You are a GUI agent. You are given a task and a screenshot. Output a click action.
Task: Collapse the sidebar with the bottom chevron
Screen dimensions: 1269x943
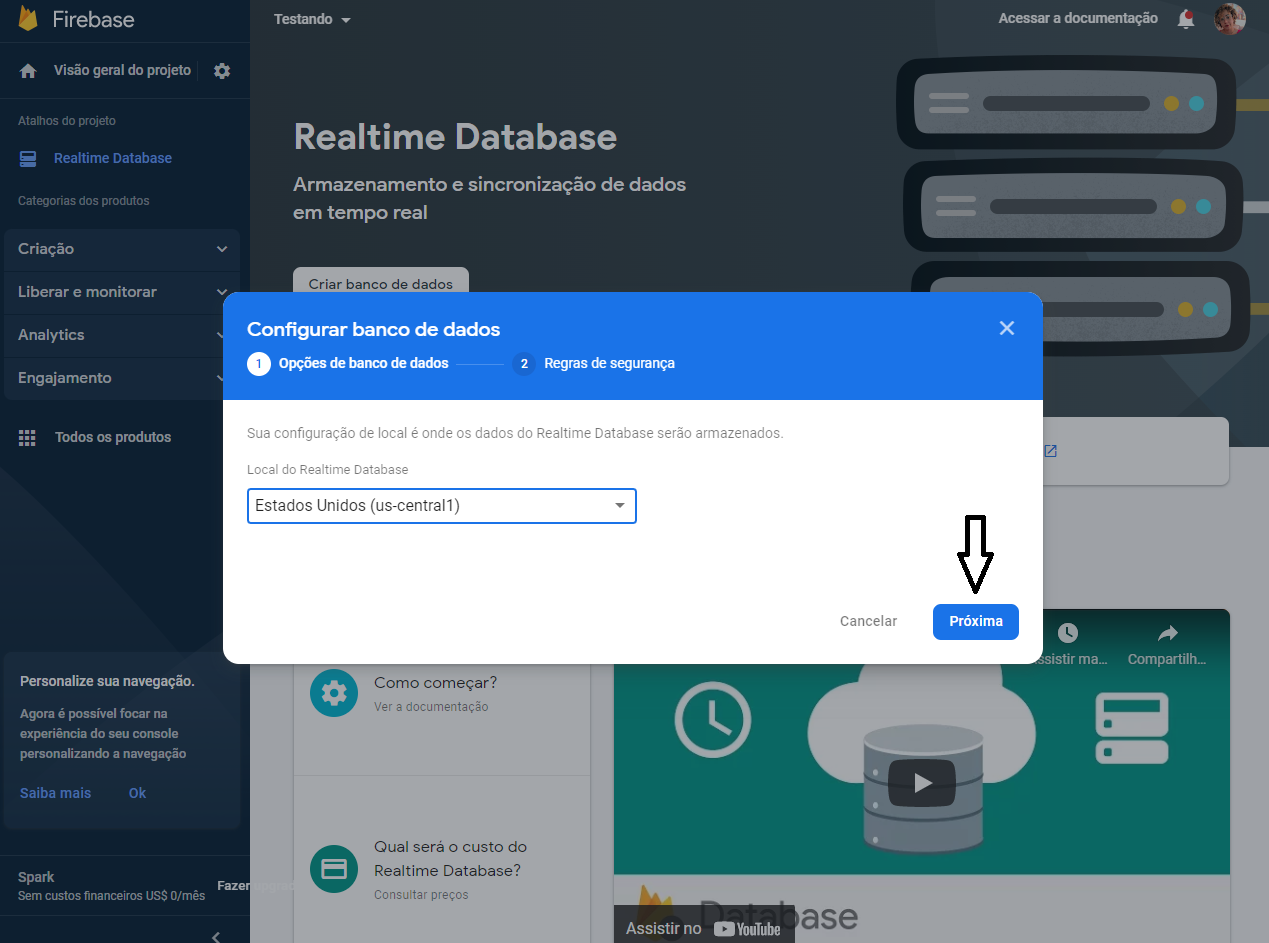[217, 936]
